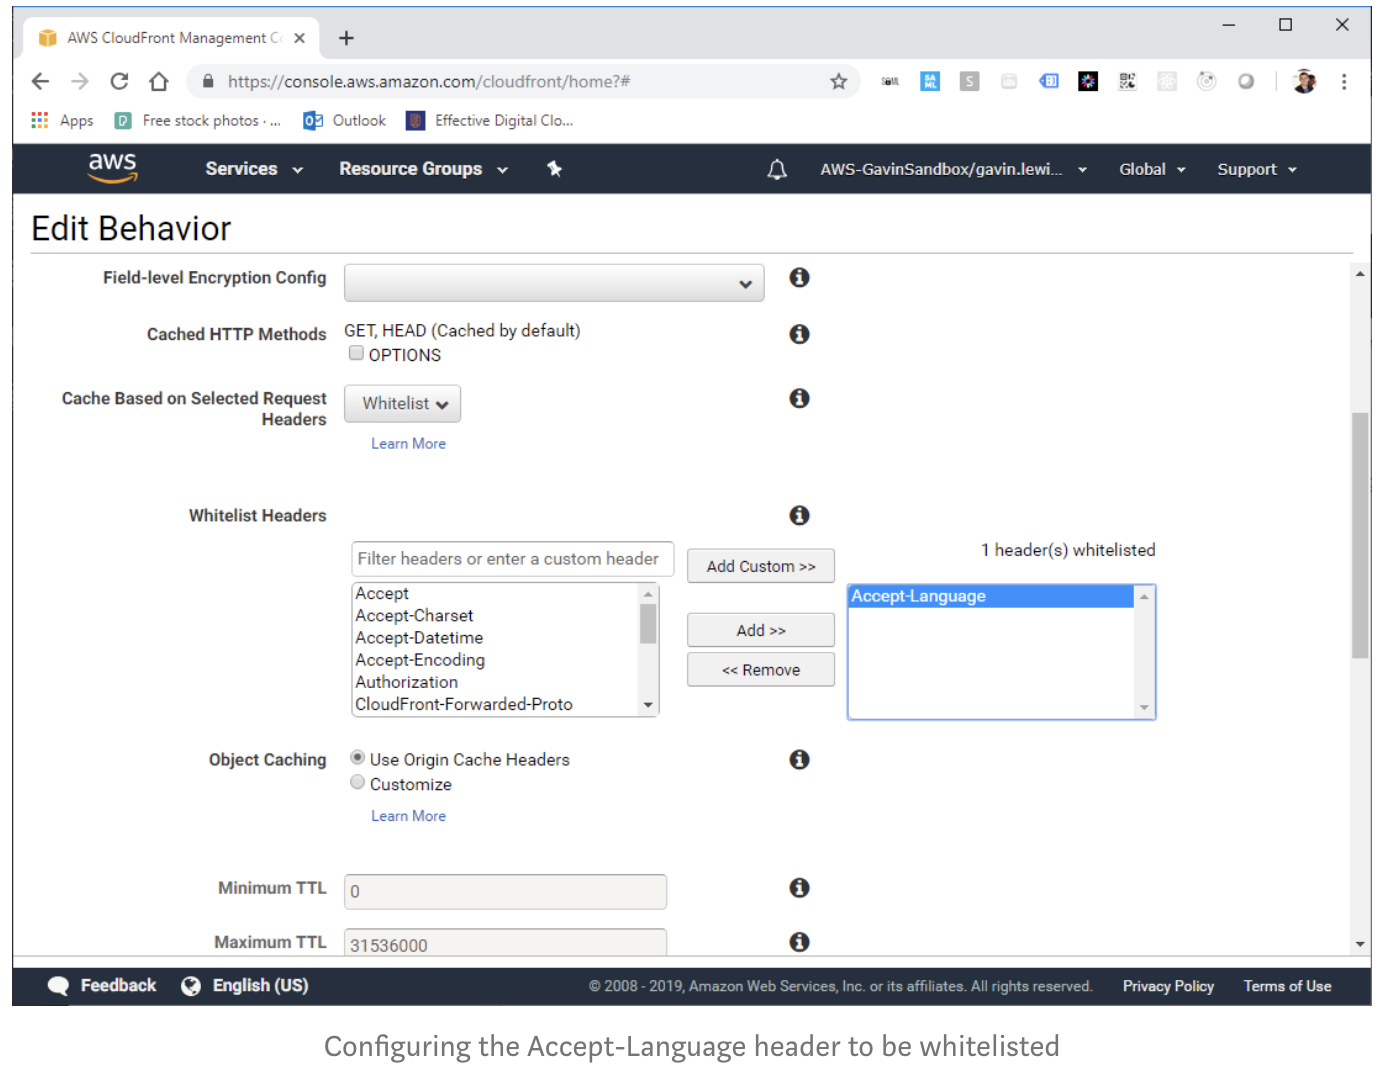Open the Outlook bookmark
The image size is (1380, 1084).
(x=345, y=120)
